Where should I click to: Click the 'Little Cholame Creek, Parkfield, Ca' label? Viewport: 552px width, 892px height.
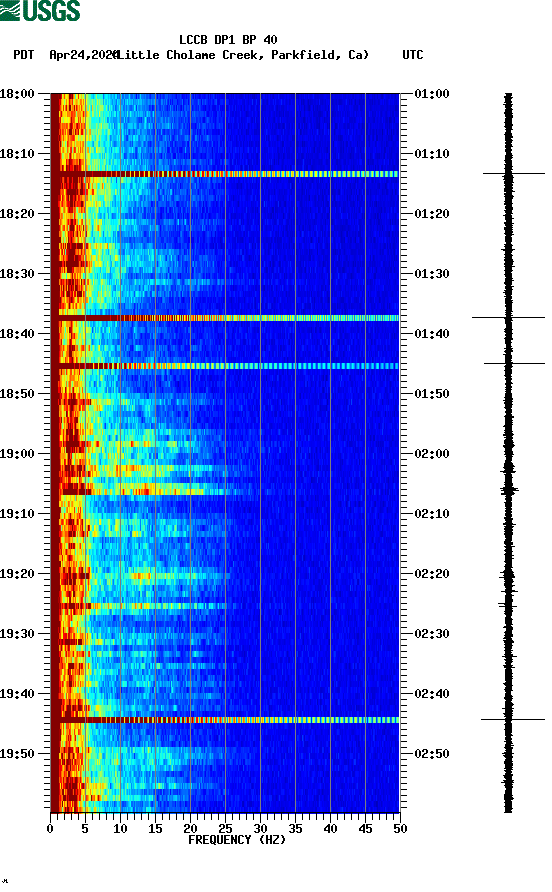tap(242, 55)
